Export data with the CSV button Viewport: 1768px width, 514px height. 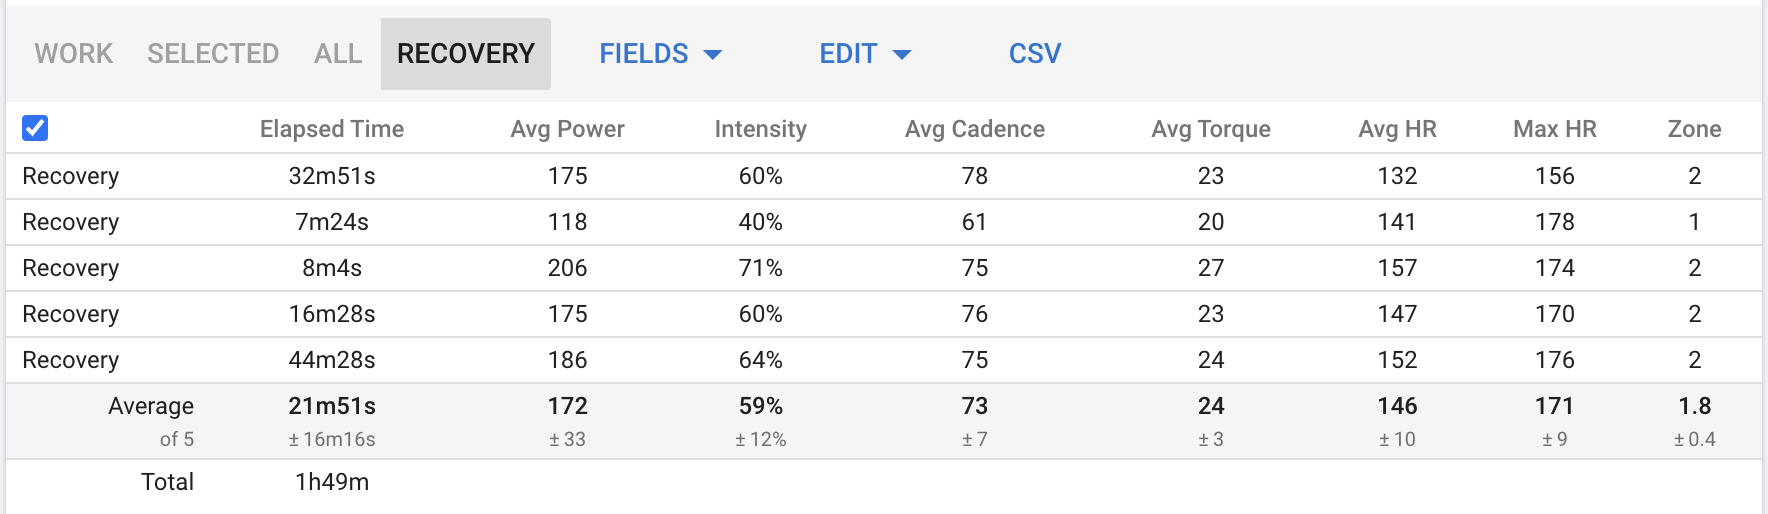(1035, 54)
